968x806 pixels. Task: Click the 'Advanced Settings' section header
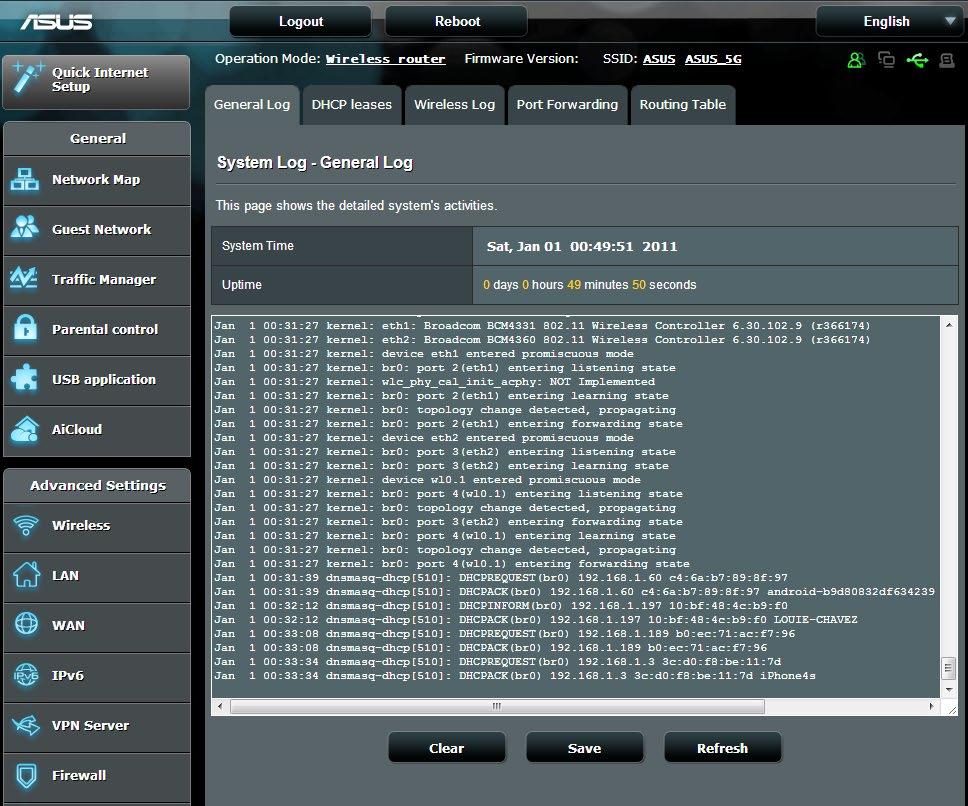[x=98, y=486]
